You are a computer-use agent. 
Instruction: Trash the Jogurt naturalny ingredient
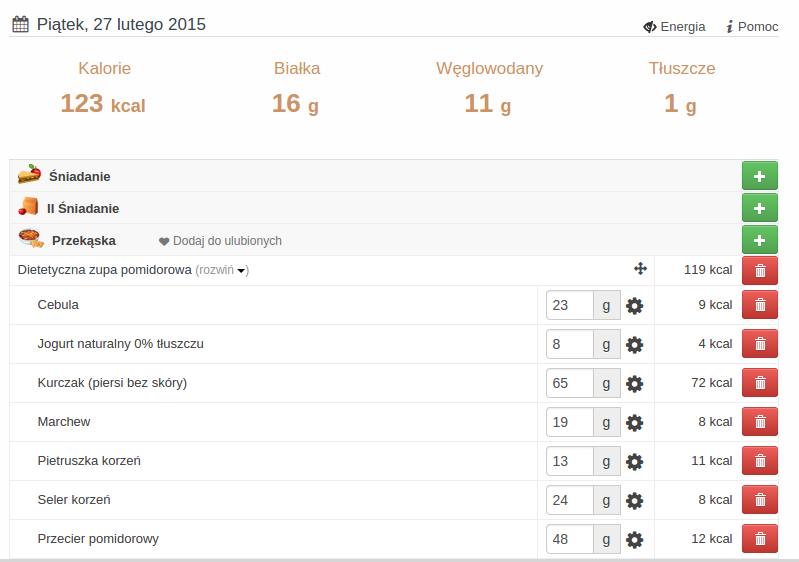(759, 344)
